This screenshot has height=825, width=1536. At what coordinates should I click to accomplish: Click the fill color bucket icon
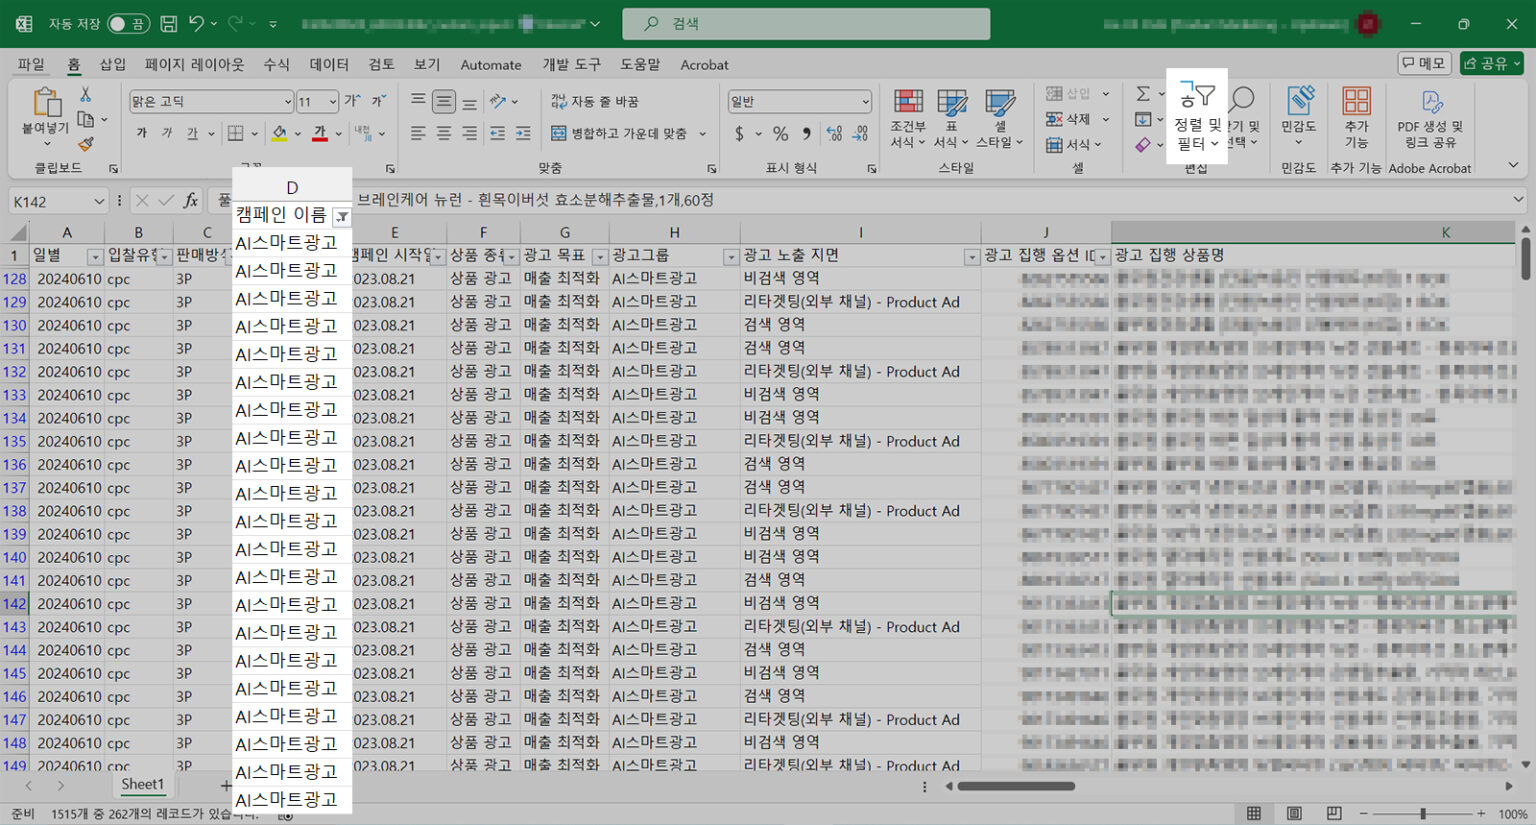pyautogui.click(x=280, y=133)
